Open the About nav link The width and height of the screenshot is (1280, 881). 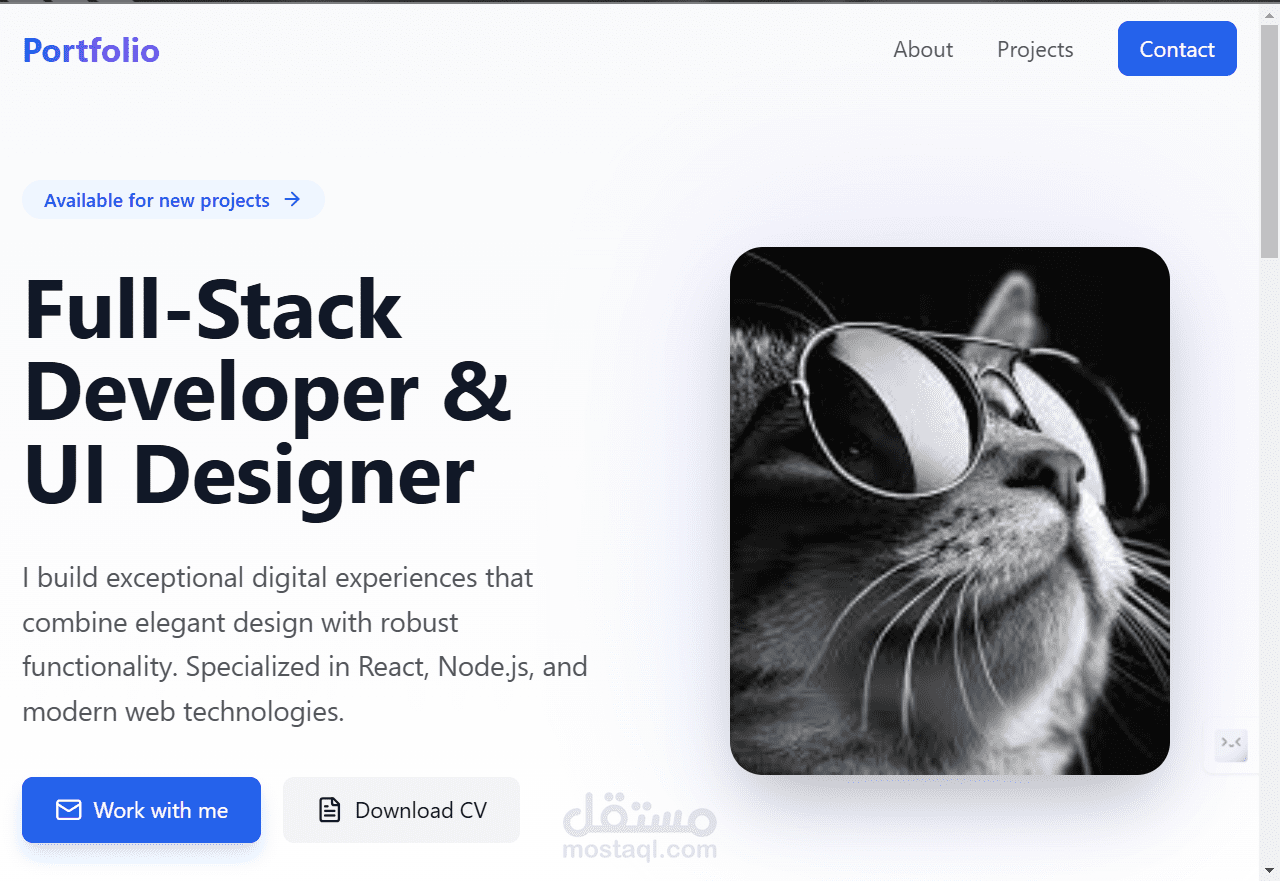[923, 50]
